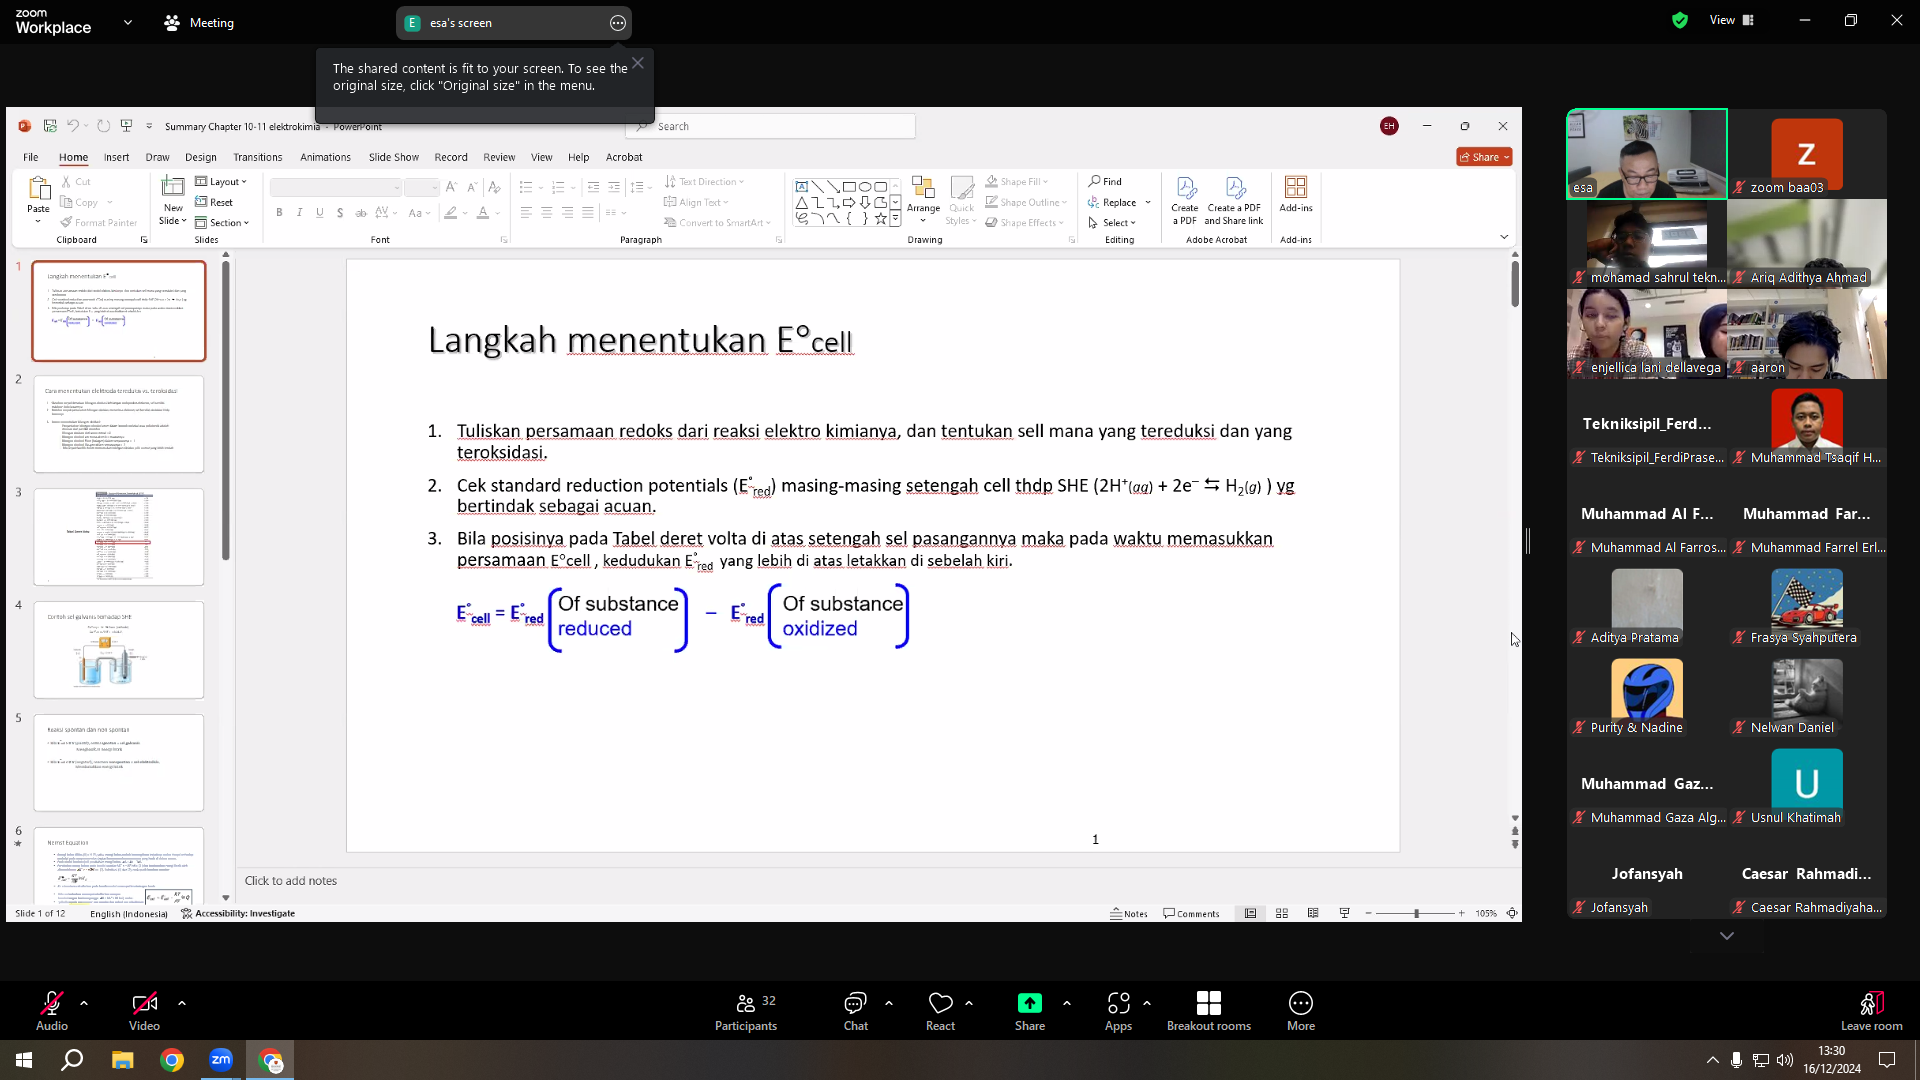
Task: Open Comments from the status bar
Action: [1192, 914]
